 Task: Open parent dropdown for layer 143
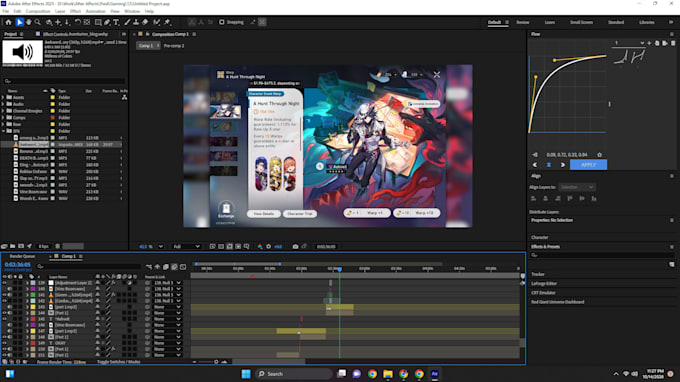click(167, 307)
